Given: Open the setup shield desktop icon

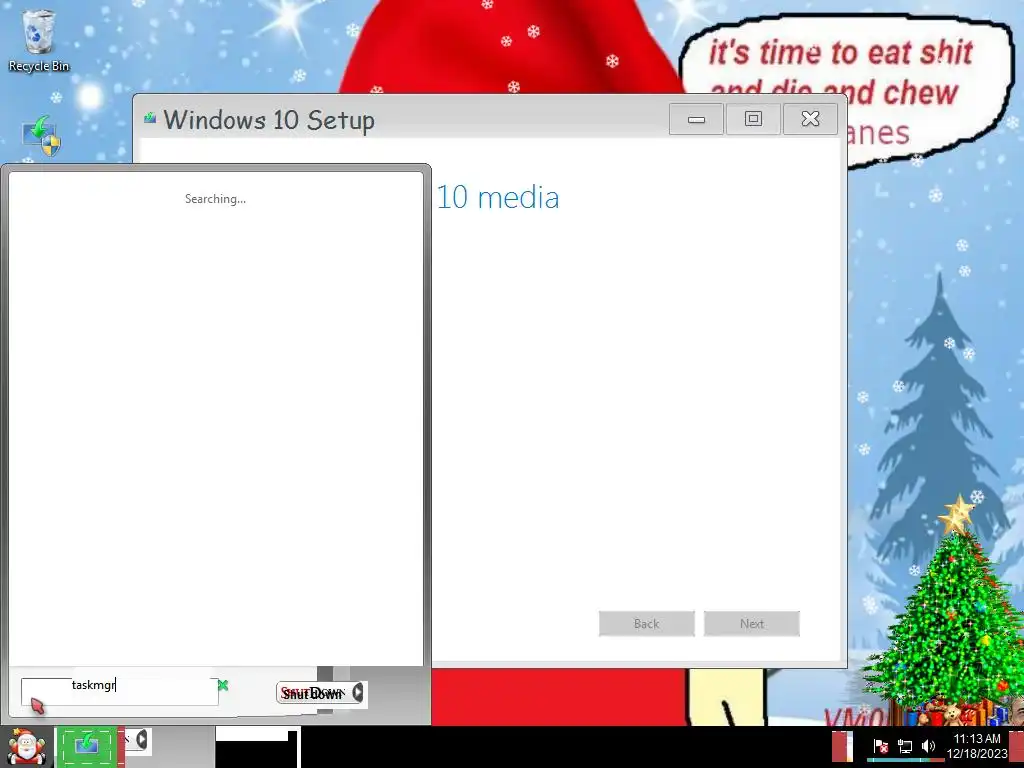Looking at the screenshot, I should [41, 136].
